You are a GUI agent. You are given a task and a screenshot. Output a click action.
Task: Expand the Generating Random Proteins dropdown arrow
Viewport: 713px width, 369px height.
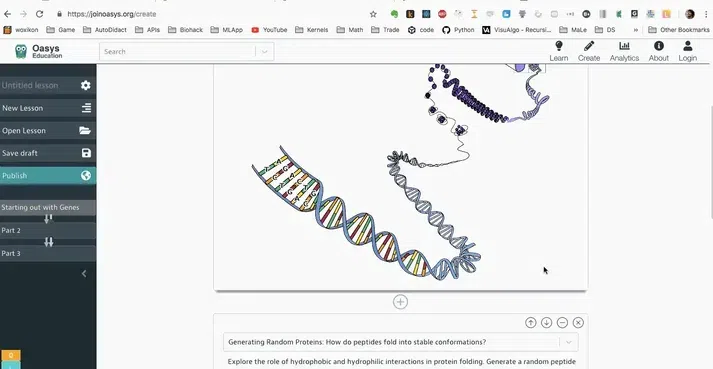(568, 342)
